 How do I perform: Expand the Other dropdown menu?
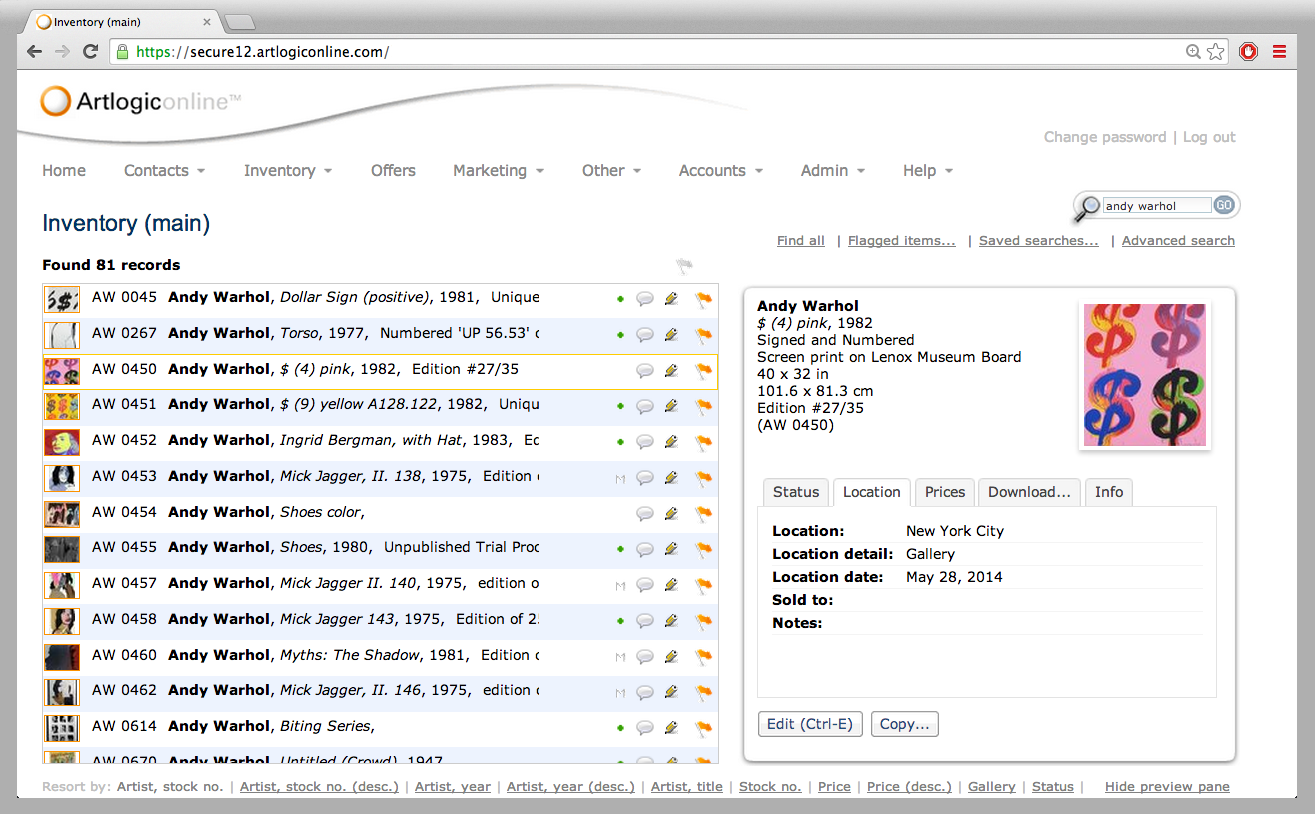click(x=611, y=171)
